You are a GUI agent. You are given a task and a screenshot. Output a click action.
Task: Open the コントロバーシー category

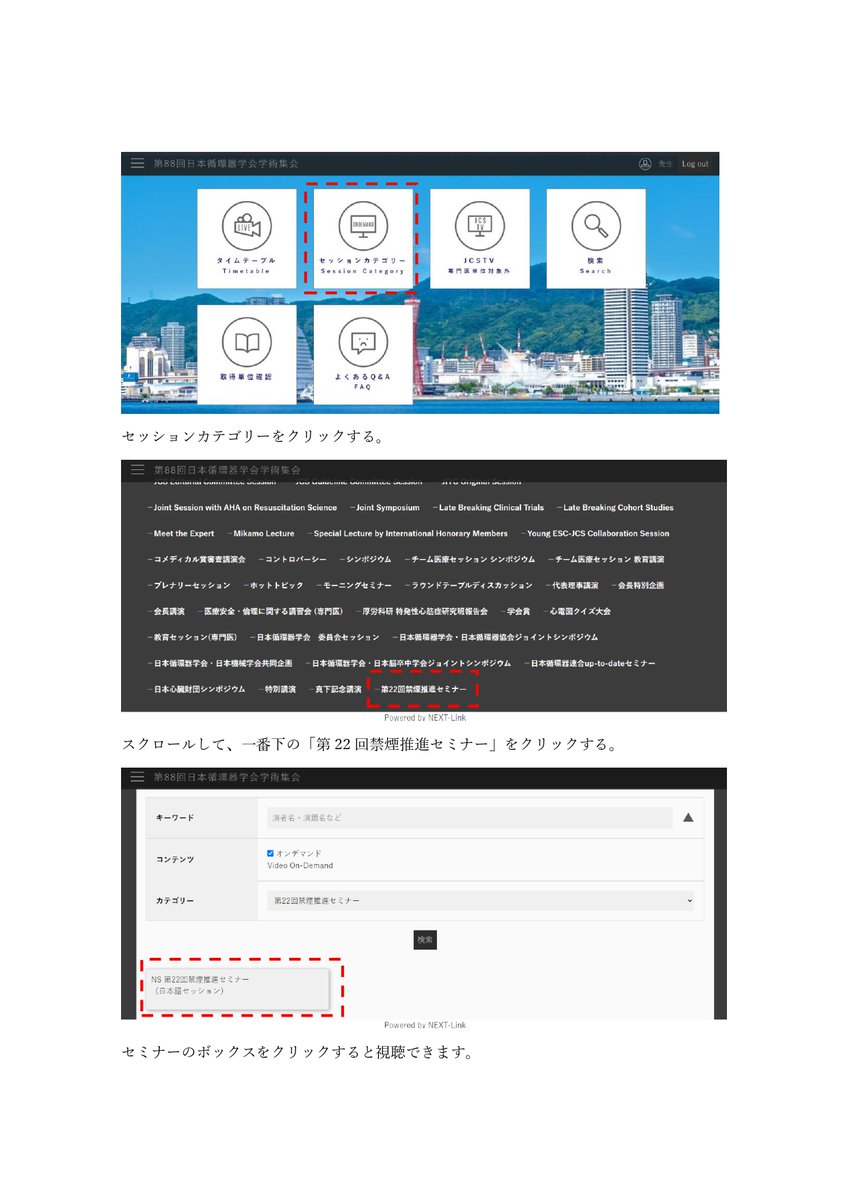[x=292, y=560]
